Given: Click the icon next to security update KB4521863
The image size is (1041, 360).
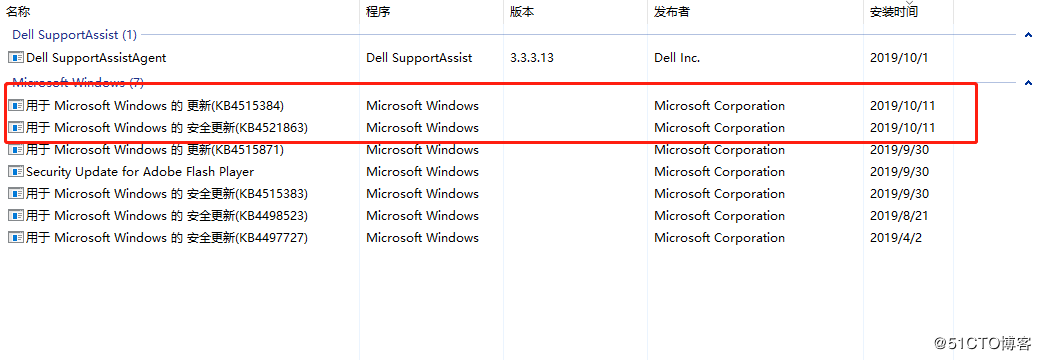Looking at the screenshot, I should click(16, 128).
